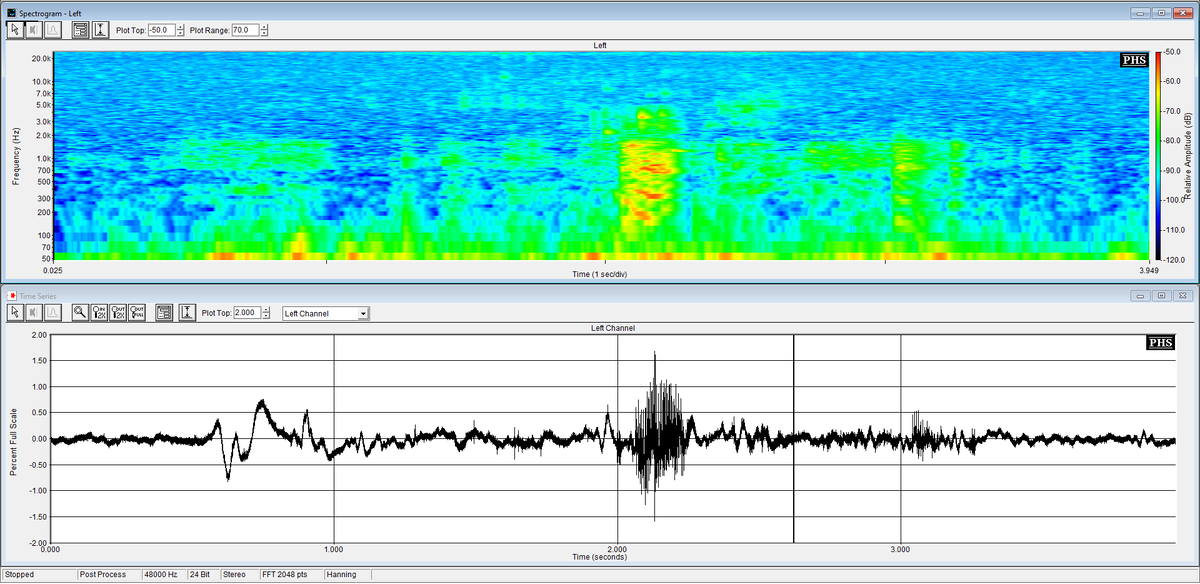
Task: Decrease Plot Range with down arrow
Action: coord(264,34)
